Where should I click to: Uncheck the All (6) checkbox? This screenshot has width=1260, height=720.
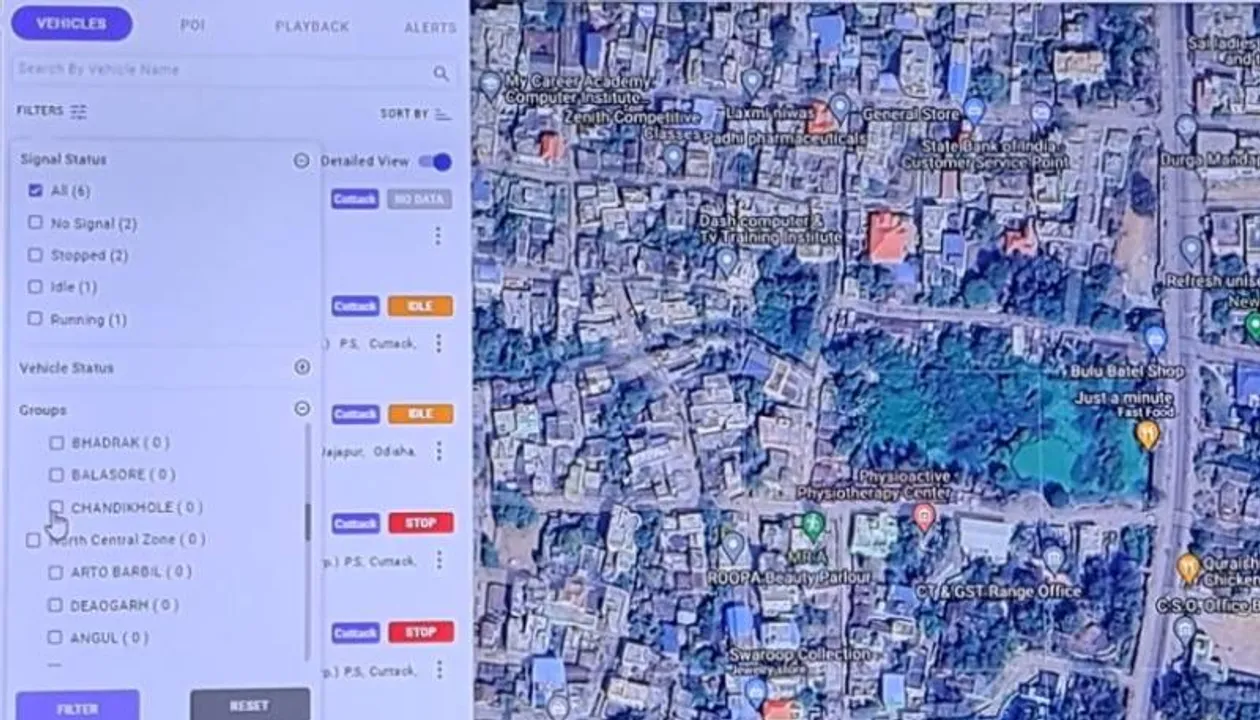pyautogui.click(x=36, y=190)
